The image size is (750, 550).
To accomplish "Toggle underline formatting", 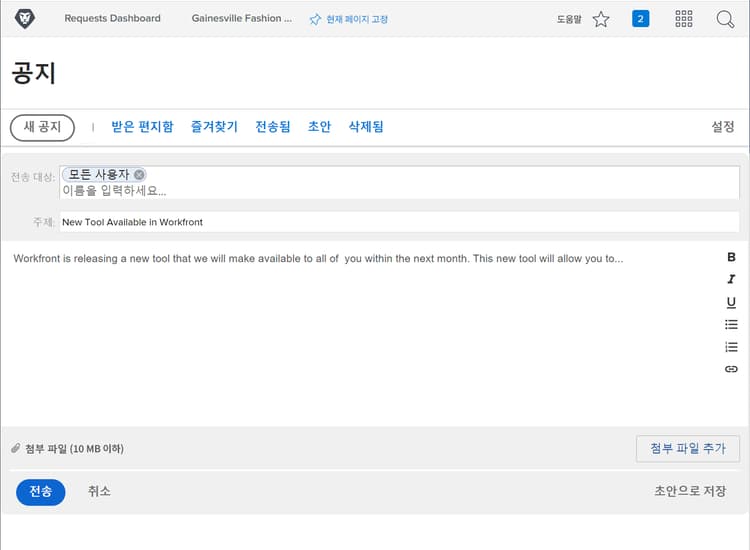I will coord(731,302).
